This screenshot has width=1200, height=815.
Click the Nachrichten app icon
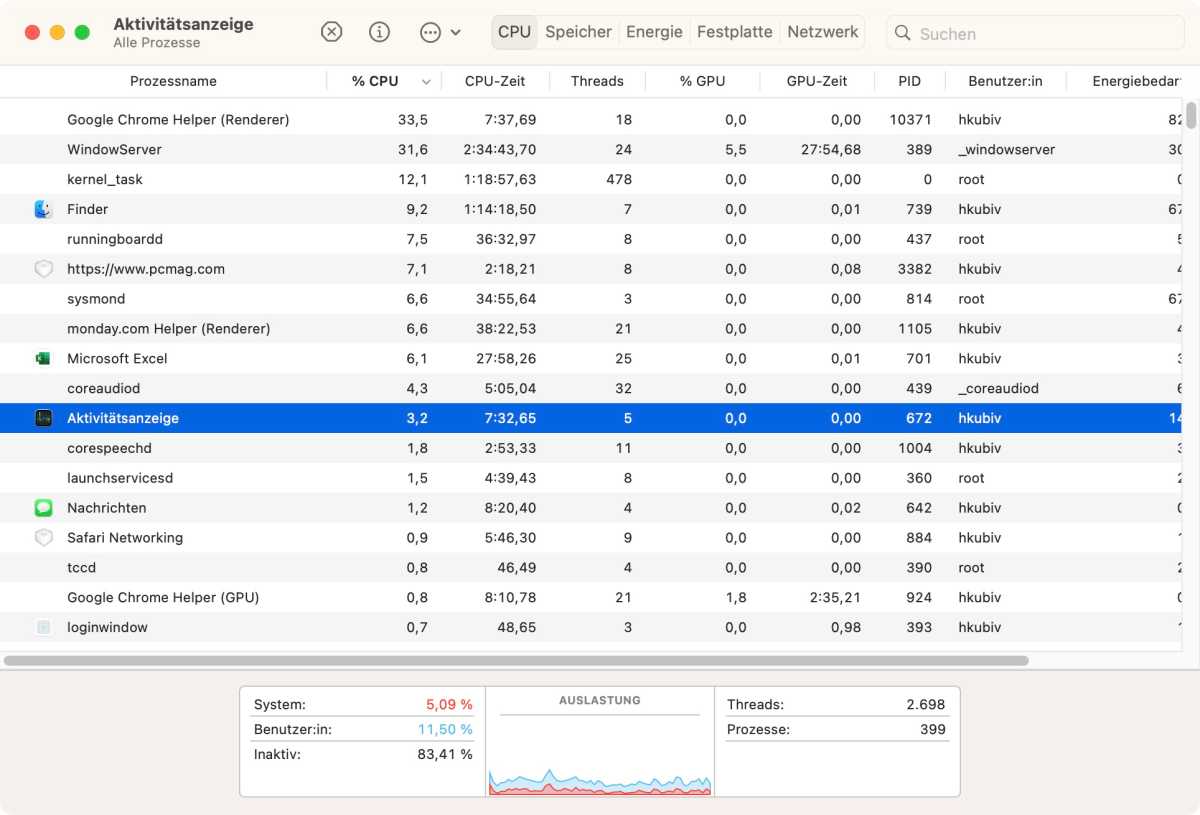(x=43, y=508)
